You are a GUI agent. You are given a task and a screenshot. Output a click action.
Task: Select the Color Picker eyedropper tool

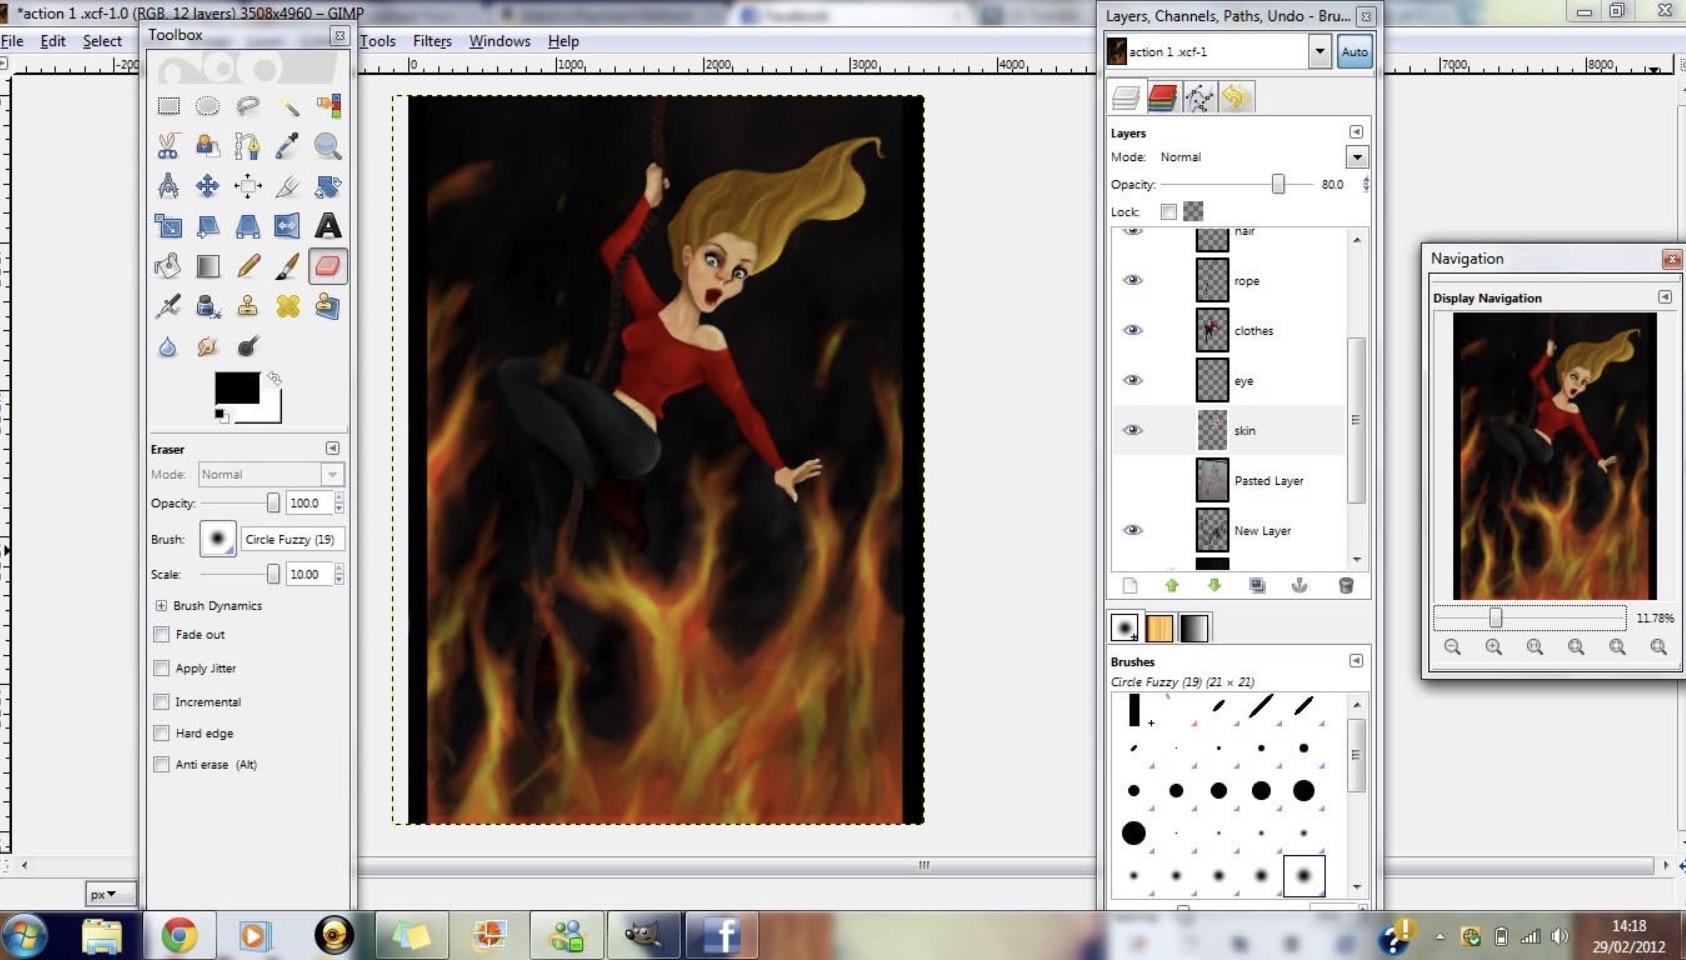[x=288, y=146]
